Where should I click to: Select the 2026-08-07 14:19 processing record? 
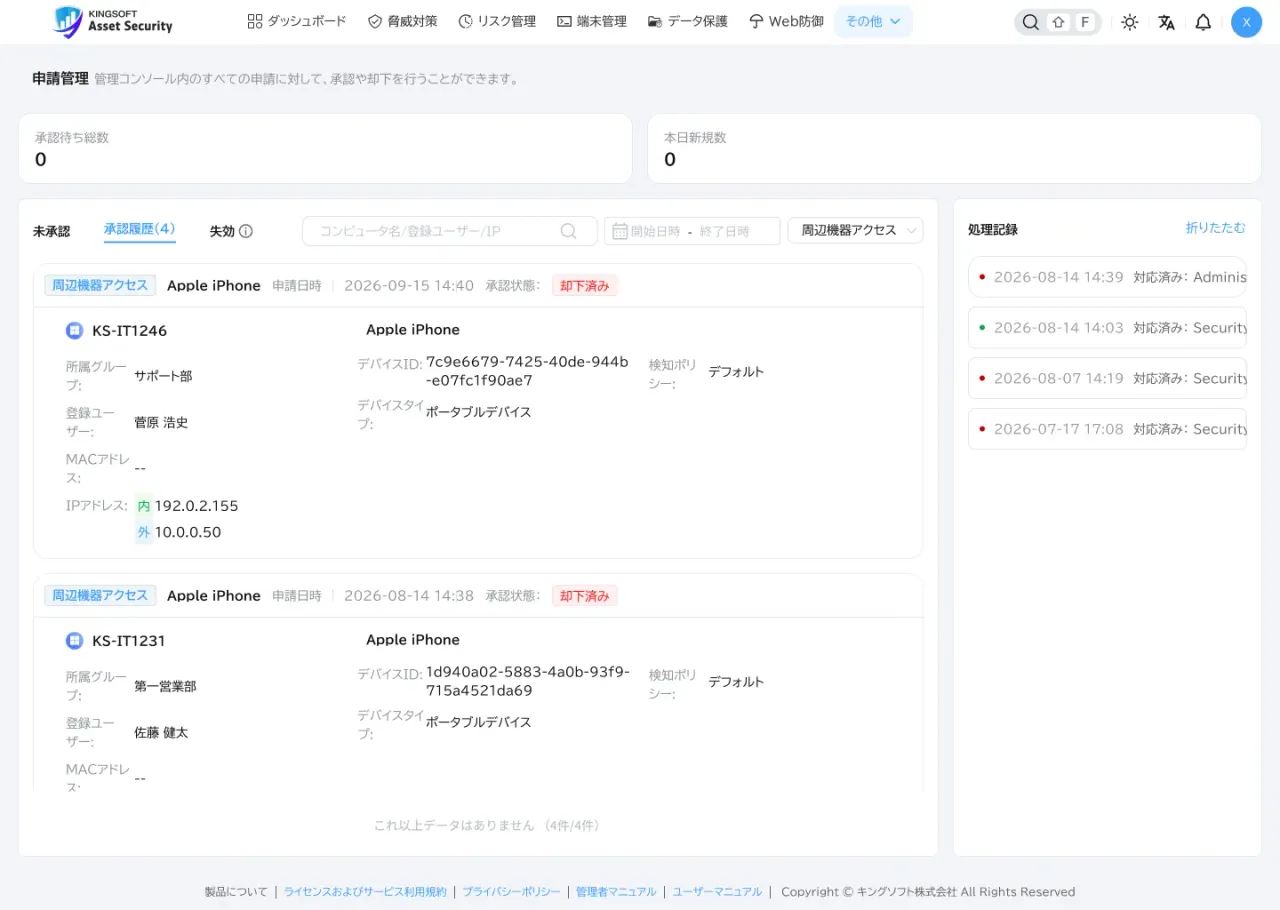tap(1108, 378)
